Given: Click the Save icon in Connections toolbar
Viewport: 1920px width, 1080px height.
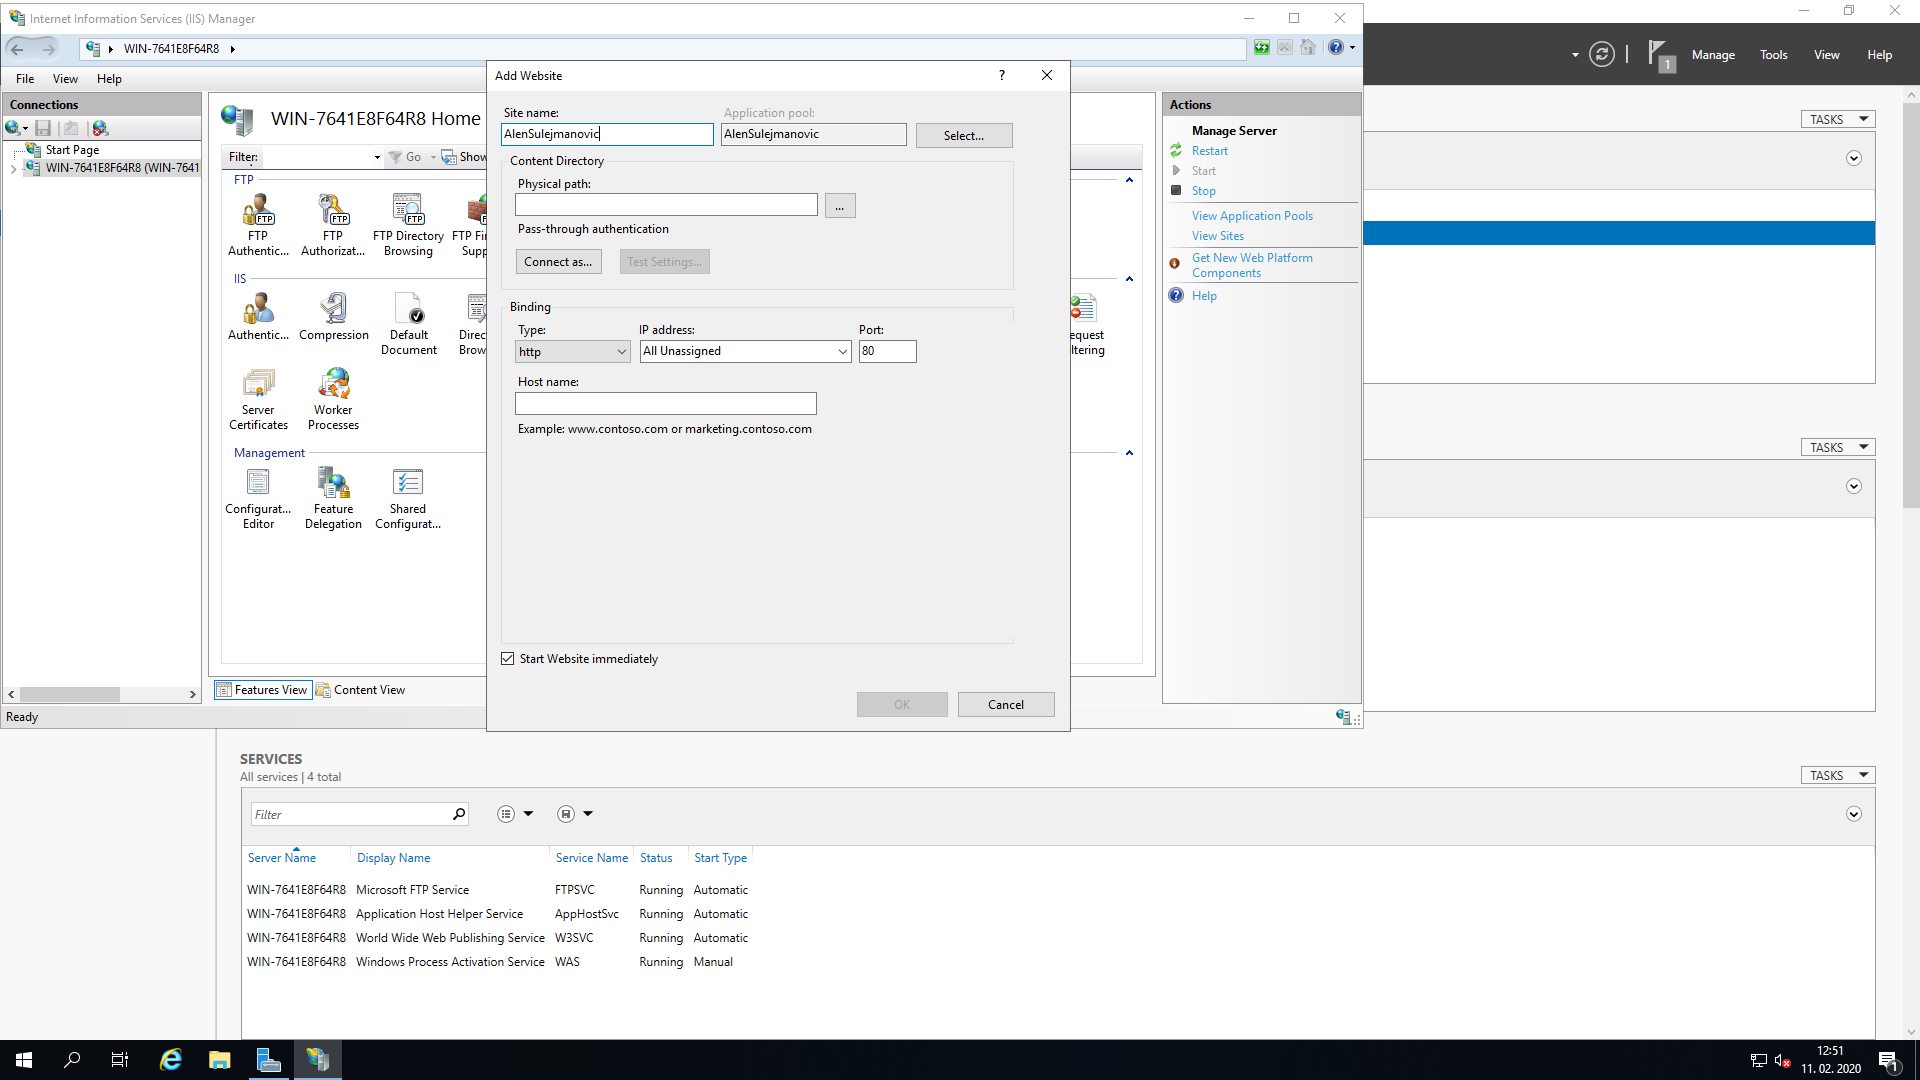Looking at the screenshot, I should [43, 128].
